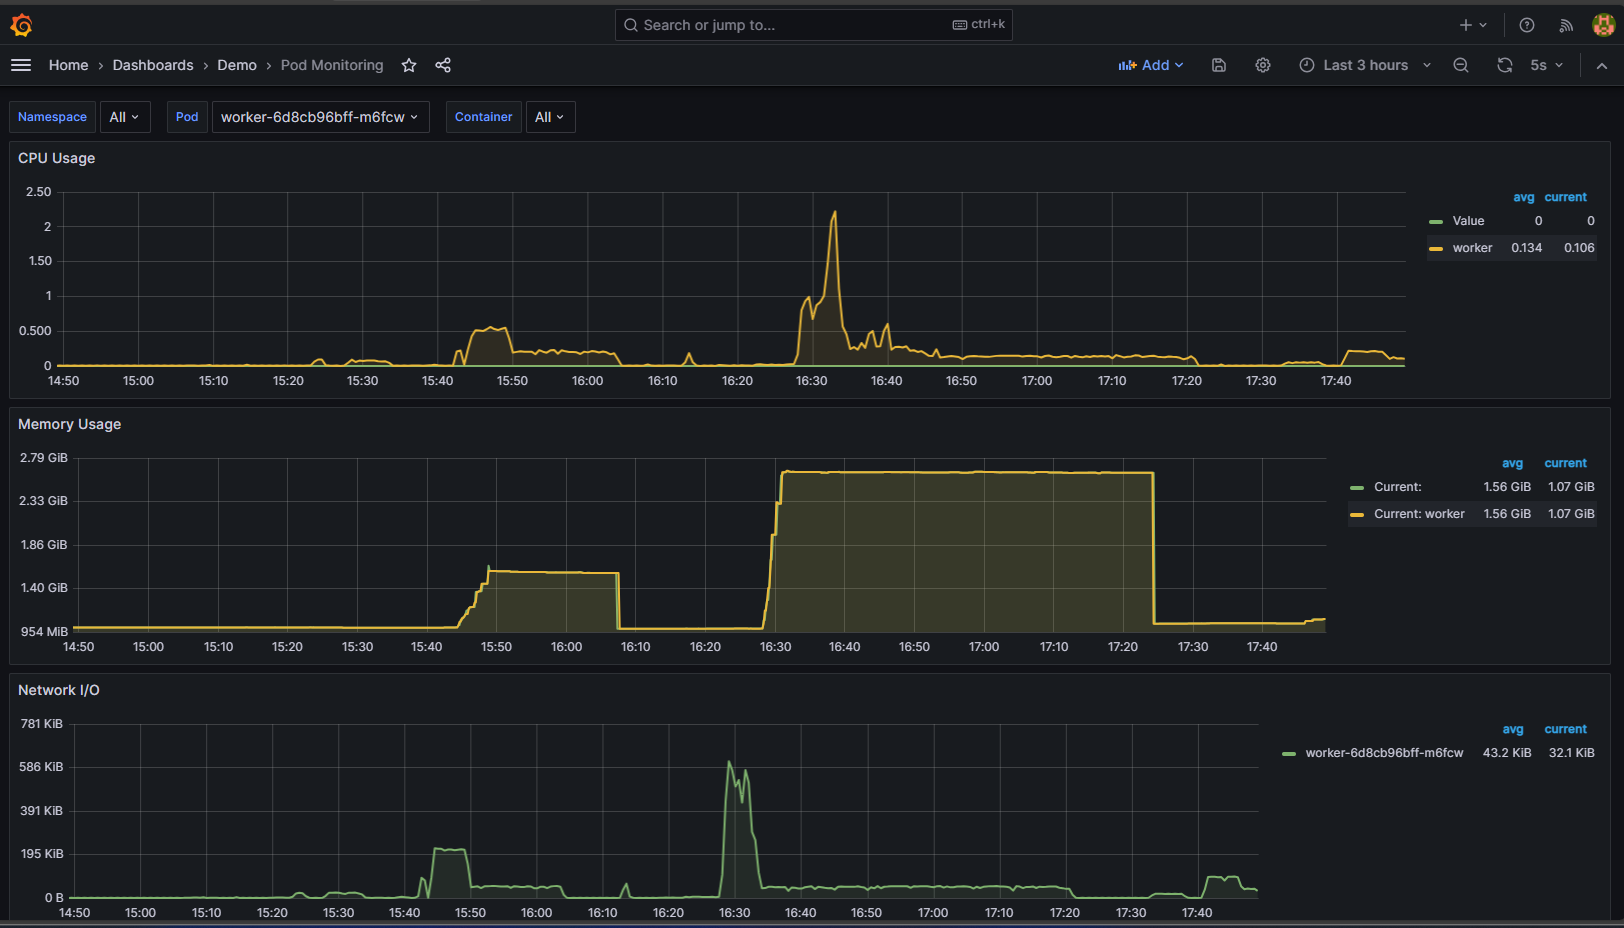Click the refresh dashboard icon
This screenshot has height=928, width=1624.
(1504, 65)
